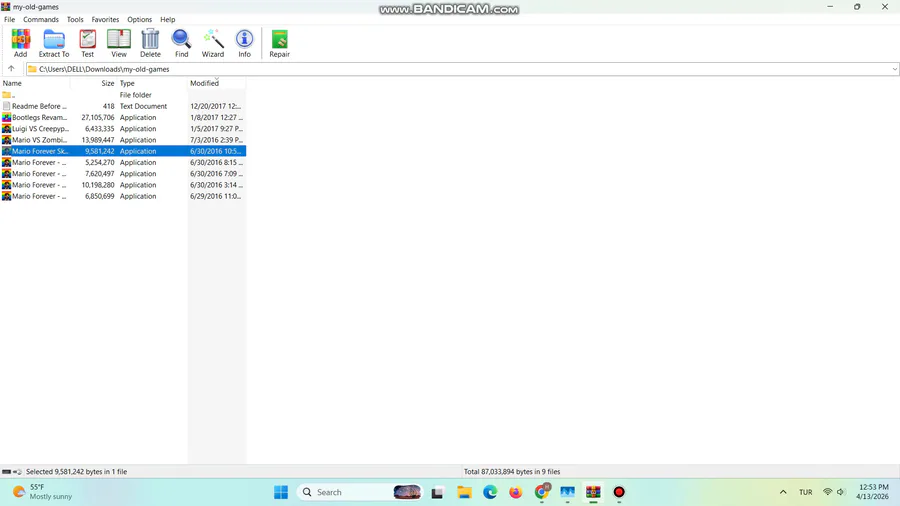Switch to WinRAR taskbar icon
Screen dimensions: 900x506
coord(593,492)
